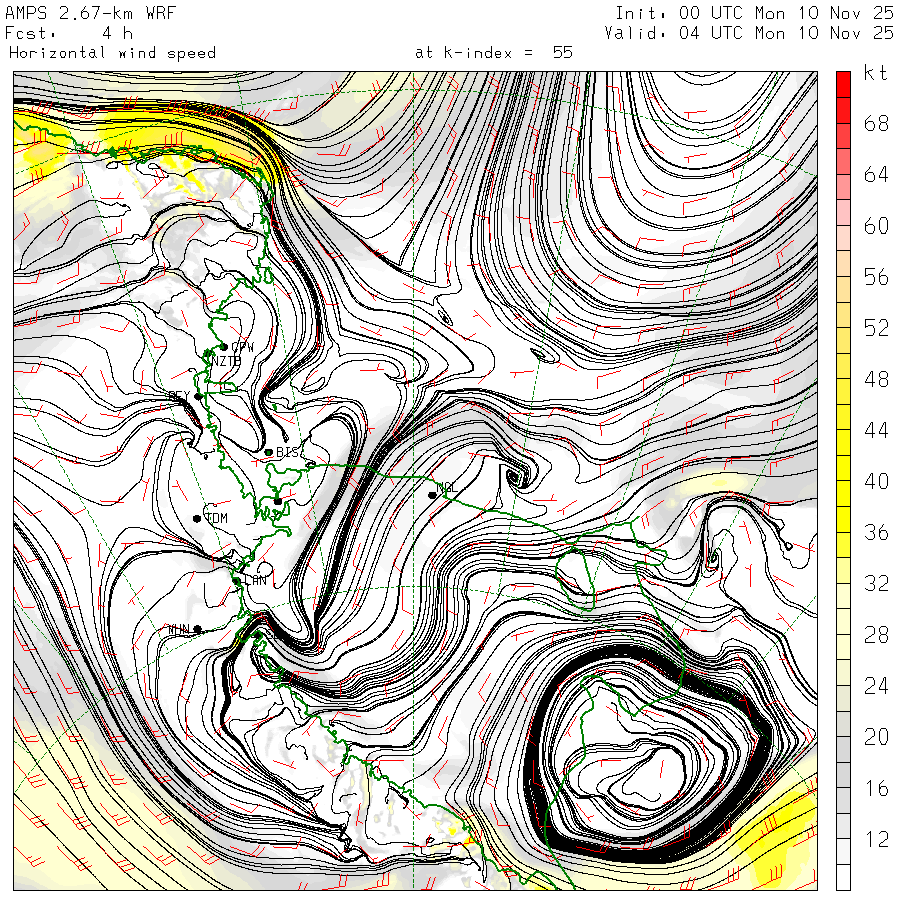Click the '12' color bar value

tap(876, 839)
